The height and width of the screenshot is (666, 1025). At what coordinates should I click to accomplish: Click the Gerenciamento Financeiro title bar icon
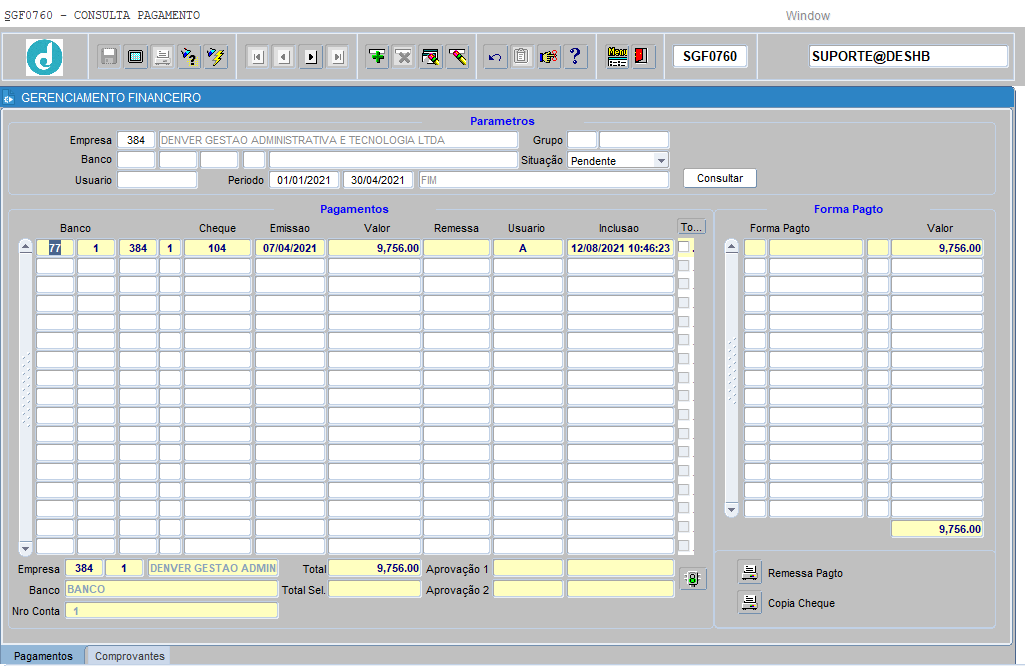pyautogui.click(x=8, y=98)
